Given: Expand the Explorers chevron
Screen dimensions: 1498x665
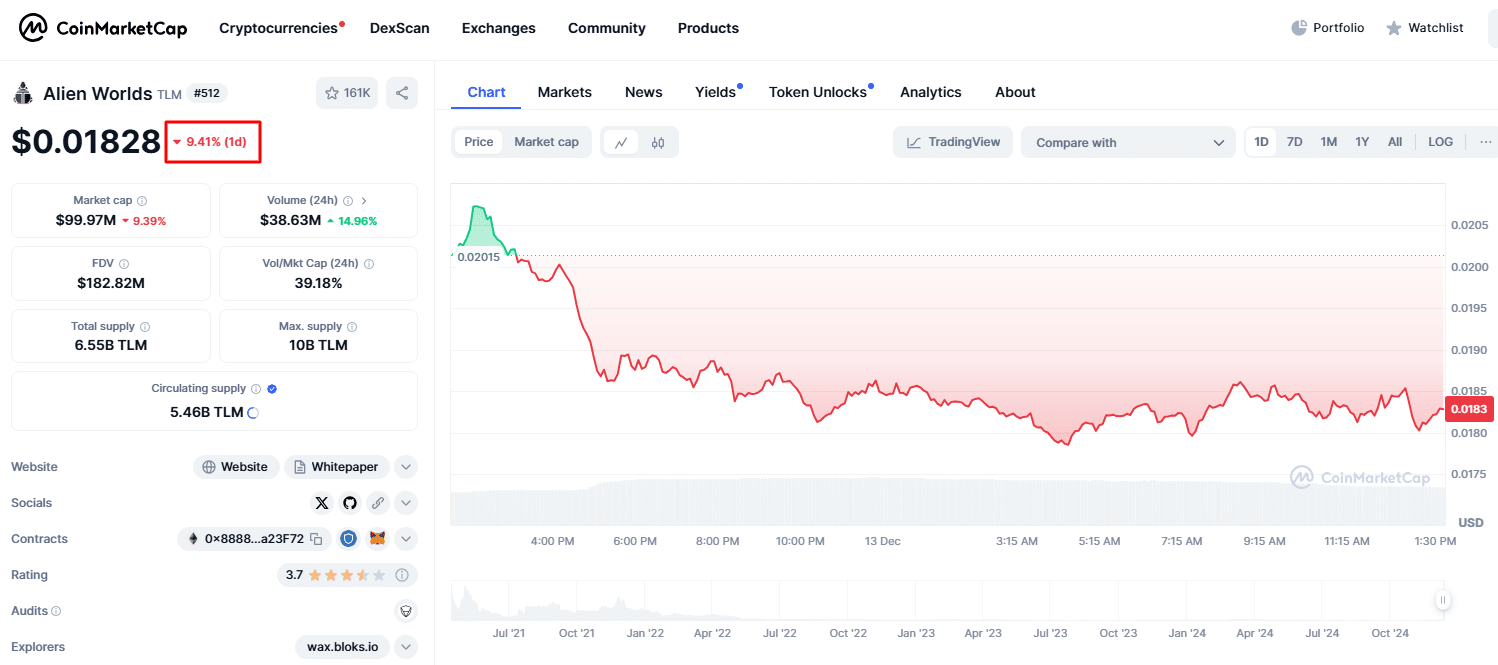Looking at the screenshot, I should (406, 647).
